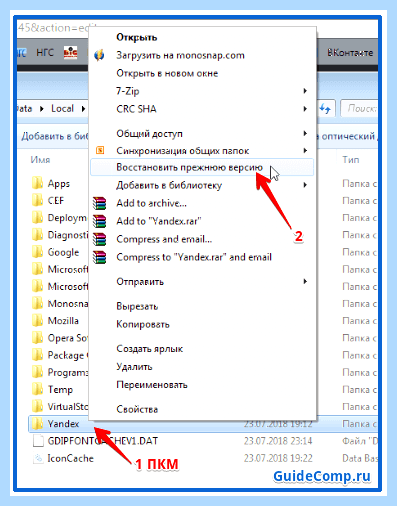
Task: Choose Восстановить прежнюю версию
Action: click(x=202, y=167)
